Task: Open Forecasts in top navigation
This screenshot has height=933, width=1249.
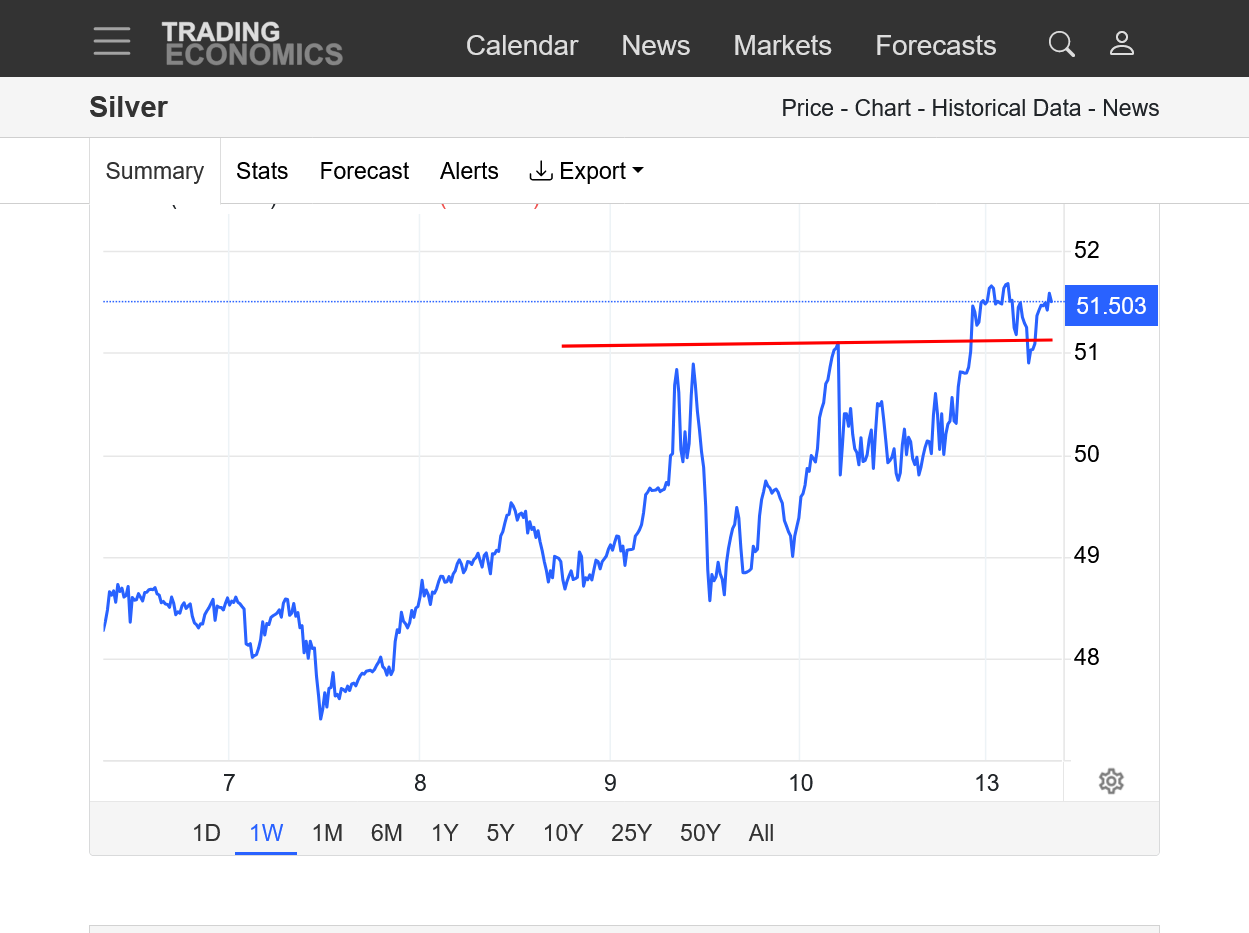Action: [x=935, y=45]
